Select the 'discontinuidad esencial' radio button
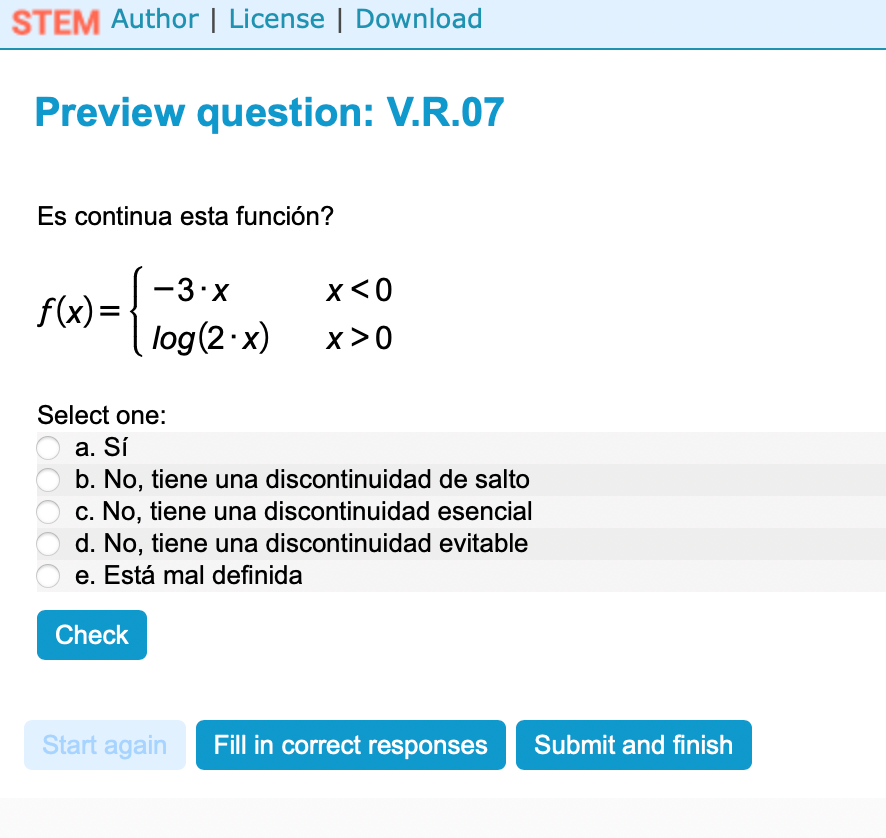The image size is (886, 838). [x=48, y=512]
